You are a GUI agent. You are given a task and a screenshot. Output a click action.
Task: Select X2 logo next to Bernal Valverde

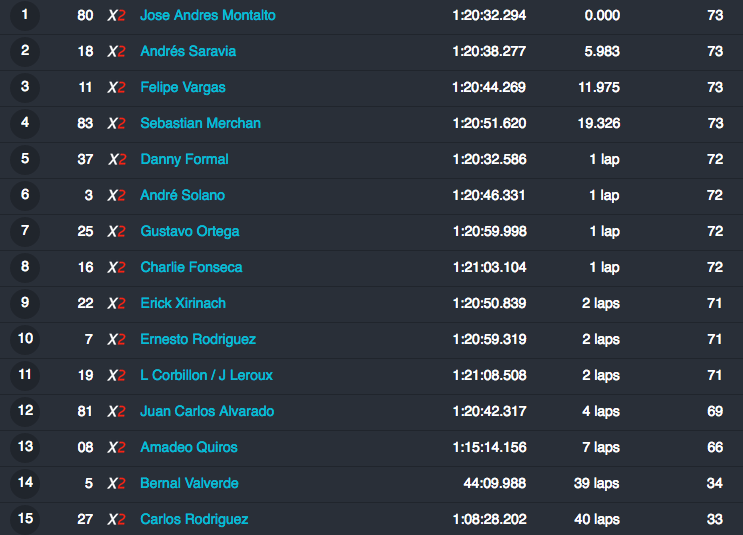point(116,484)
